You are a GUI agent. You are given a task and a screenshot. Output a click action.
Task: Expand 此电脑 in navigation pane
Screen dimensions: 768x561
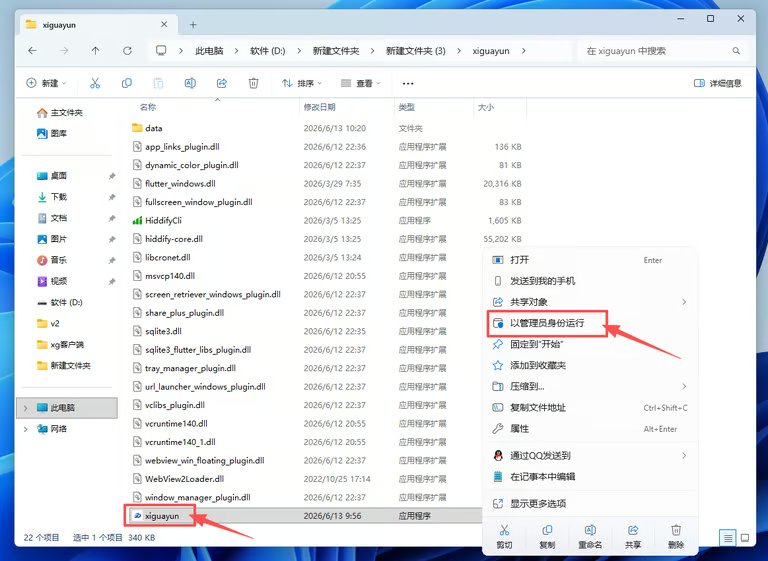[x=25, y=408]
